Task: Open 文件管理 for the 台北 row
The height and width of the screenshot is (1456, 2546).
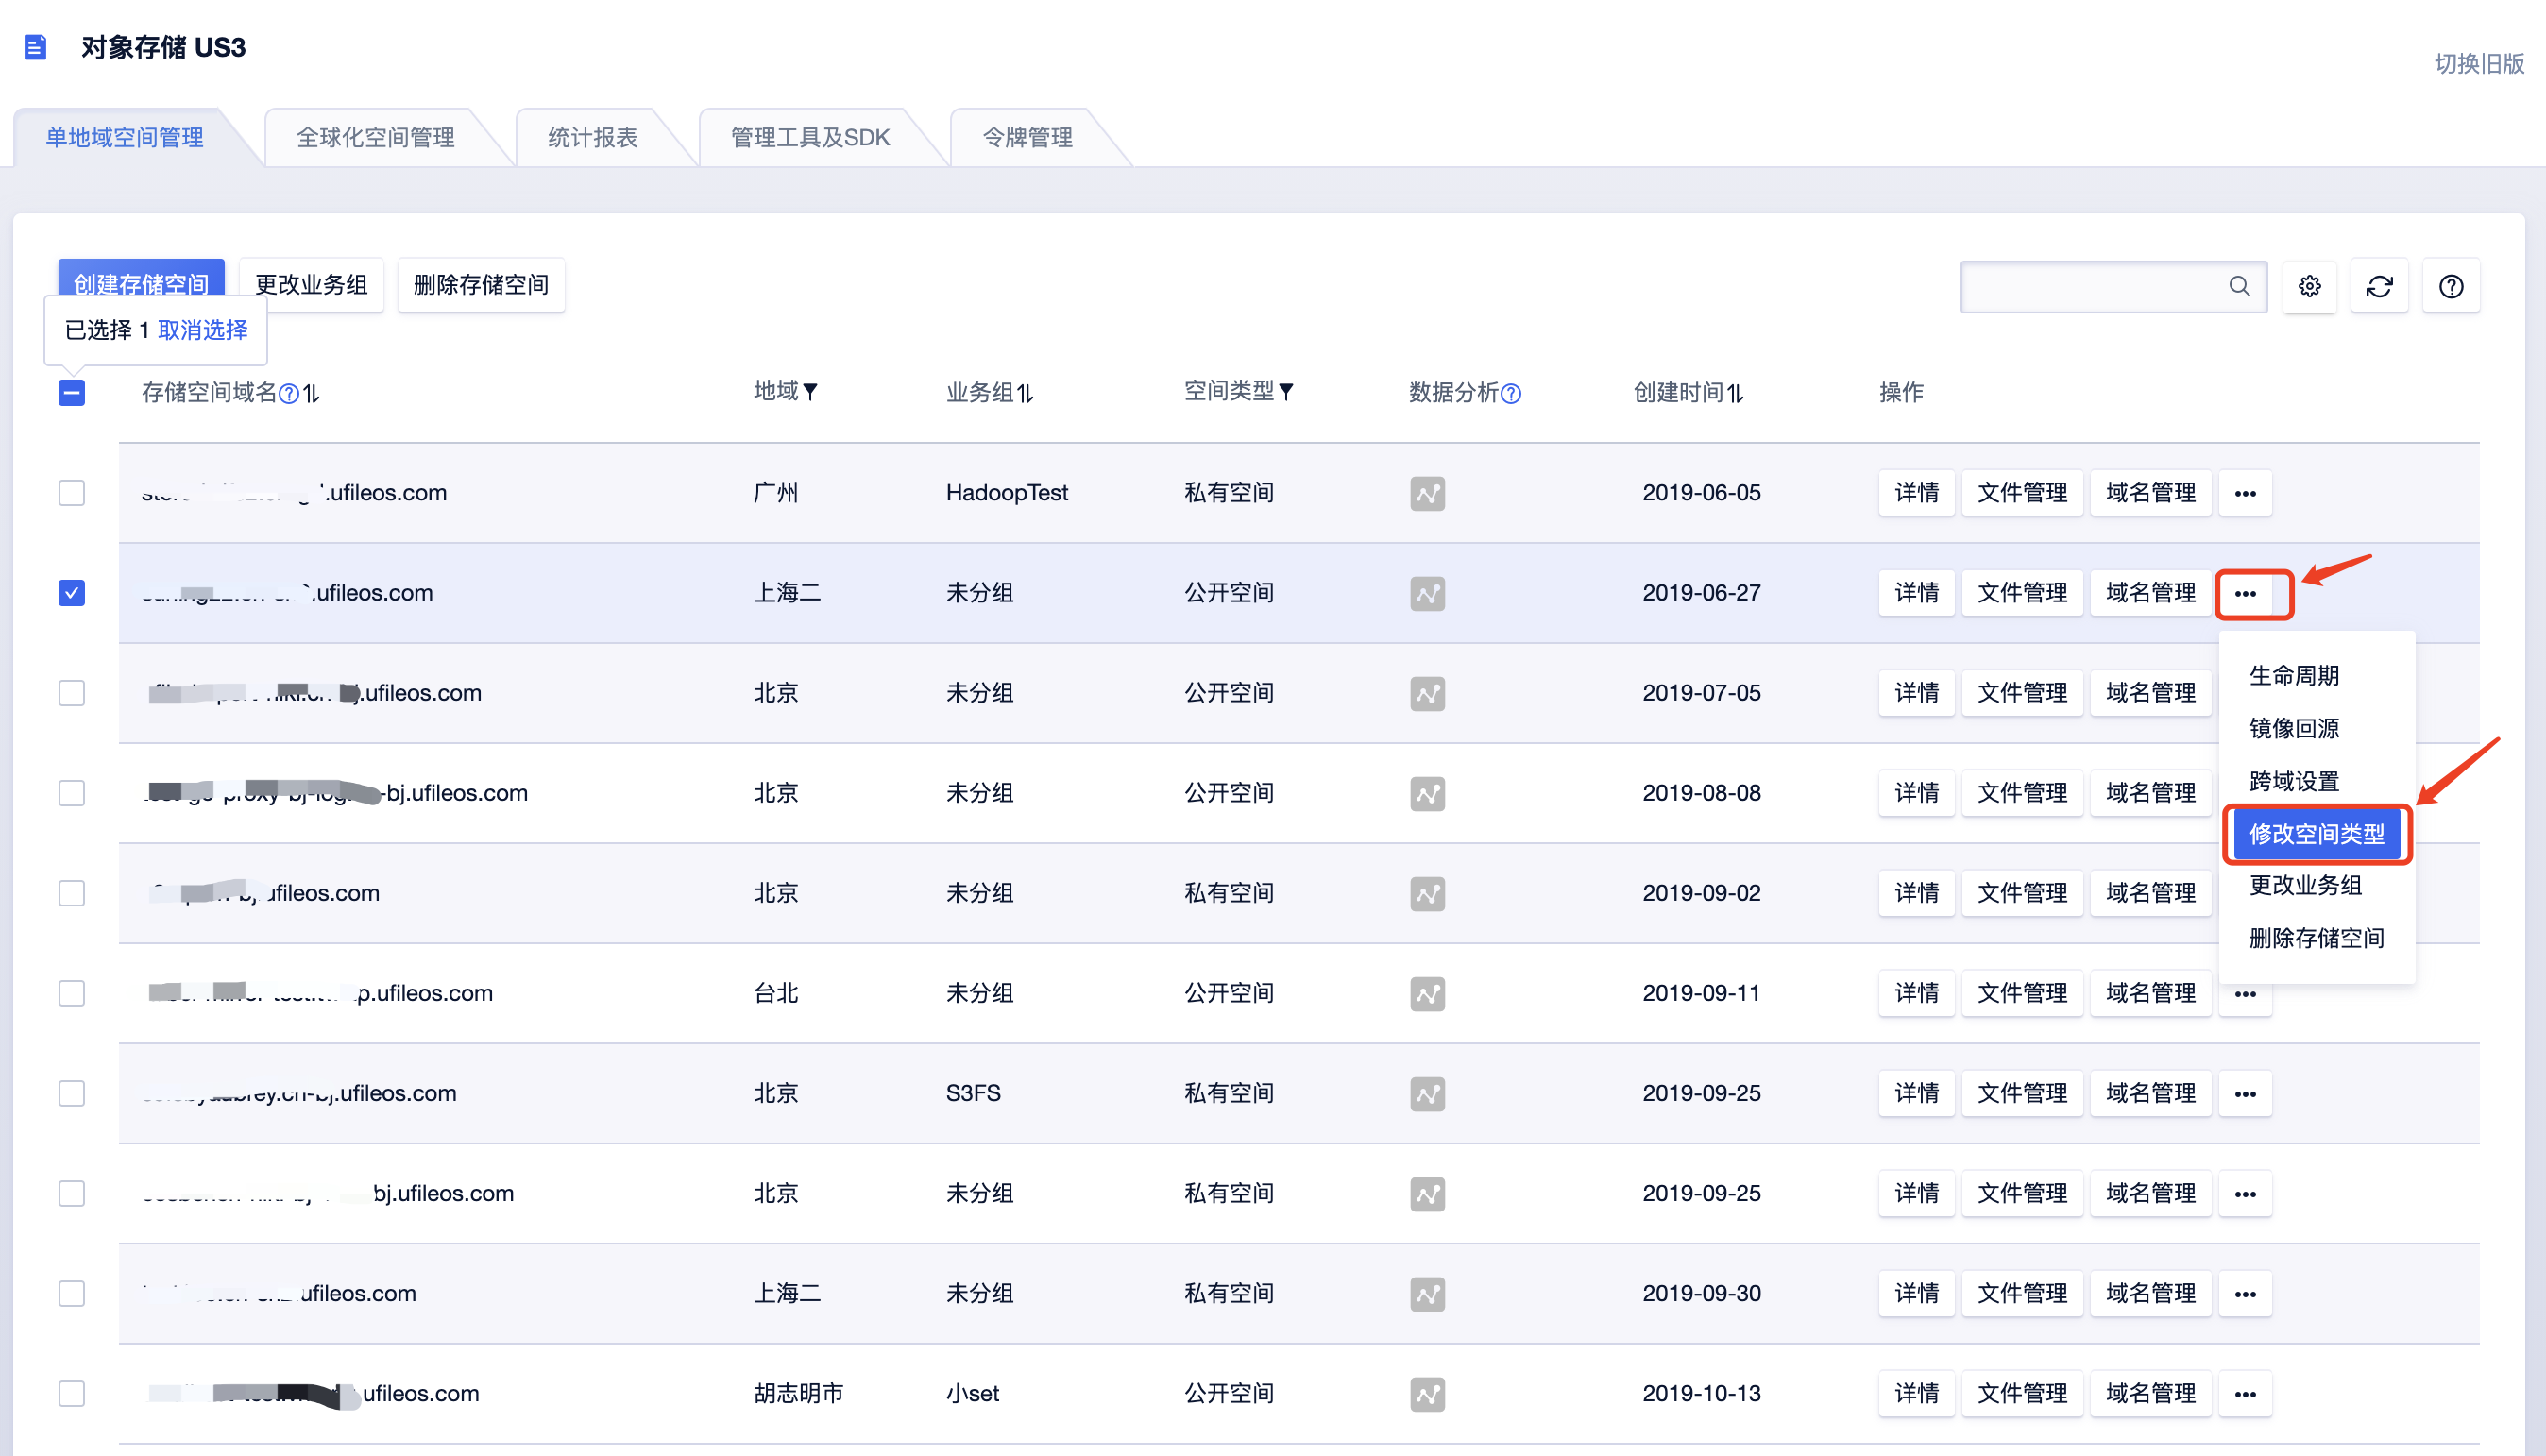Action: click(2022, 994)
